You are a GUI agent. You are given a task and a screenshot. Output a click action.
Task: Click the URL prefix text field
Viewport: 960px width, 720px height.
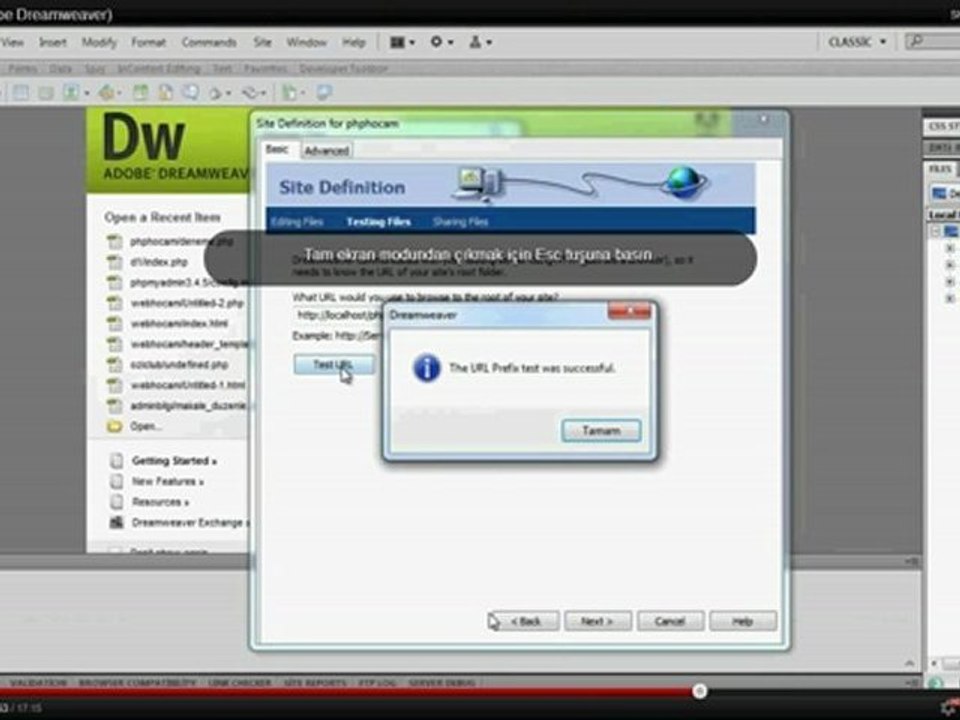click(339, 315)
